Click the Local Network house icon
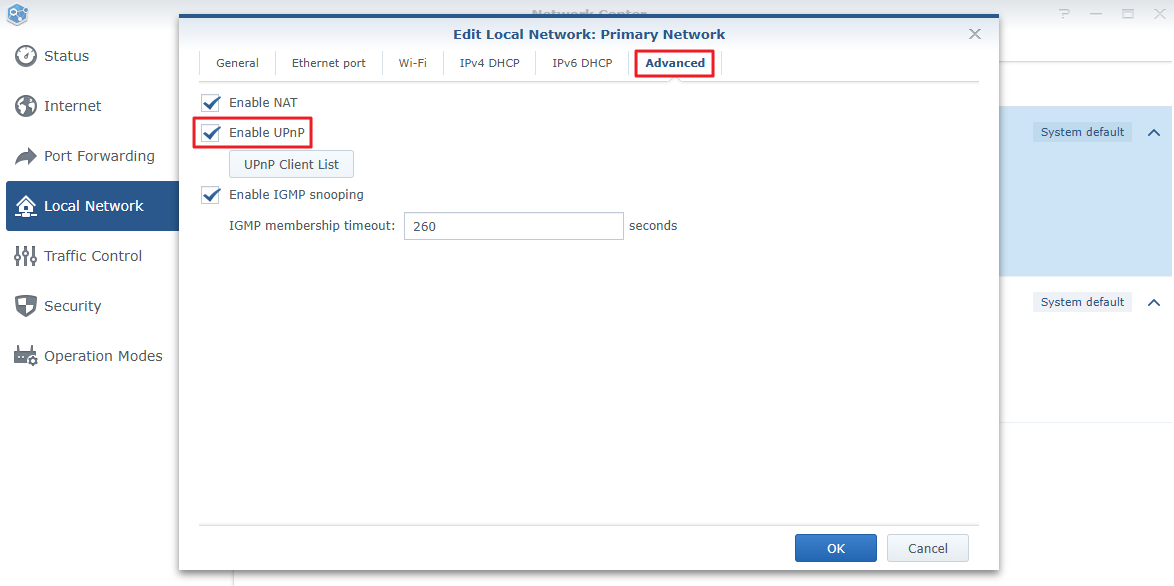The width and height of the screenshot is (1174, 586). pyautogui.click(x=26, y=206)
